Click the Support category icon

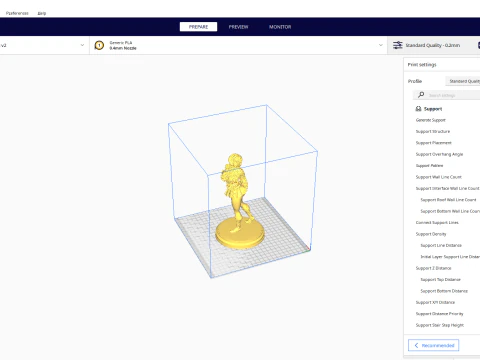tap(418, 109)
